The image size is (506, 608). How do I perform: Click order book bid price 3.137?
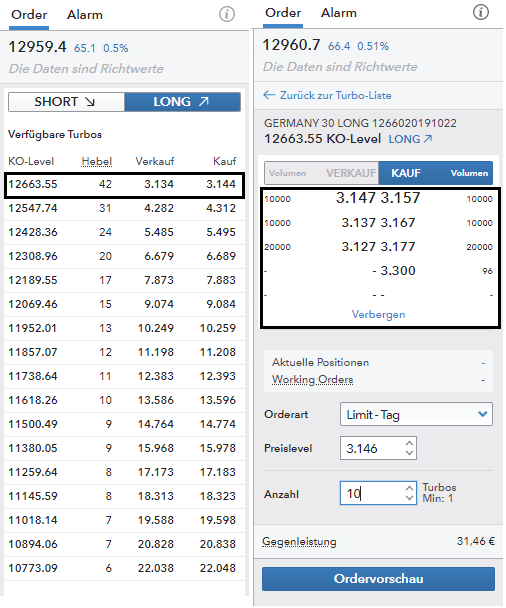pyautogui.click(x=359, y=223)
